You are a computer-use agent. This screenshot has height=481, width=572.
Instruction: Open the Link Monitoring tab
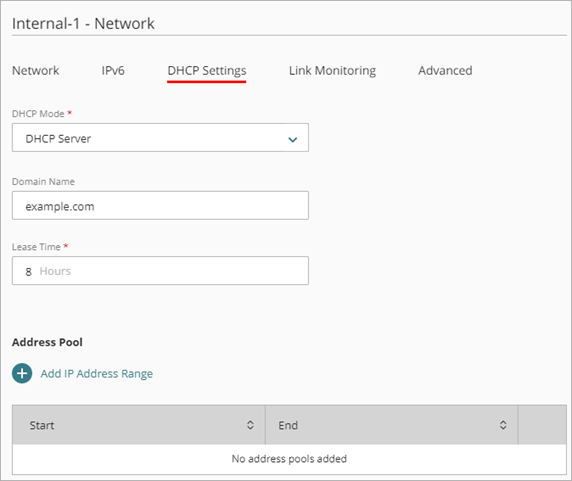click(x=332, y=70)
